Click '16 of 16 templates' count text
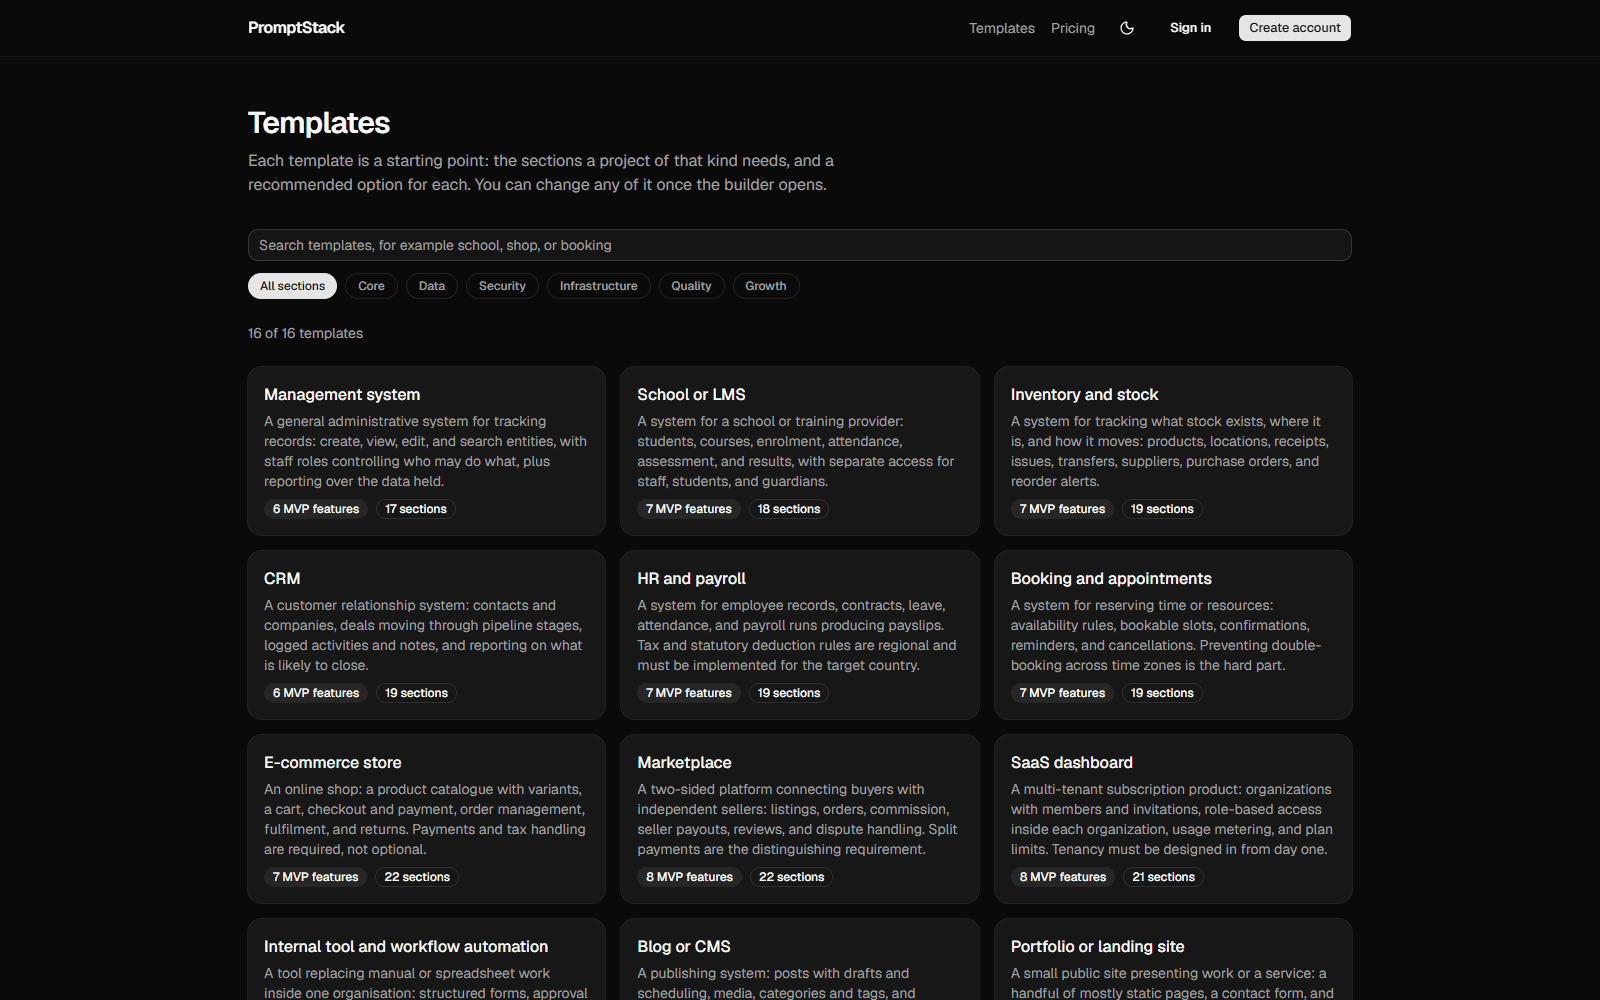The height and width of the screenshot is (1000, 1600). 305,333
